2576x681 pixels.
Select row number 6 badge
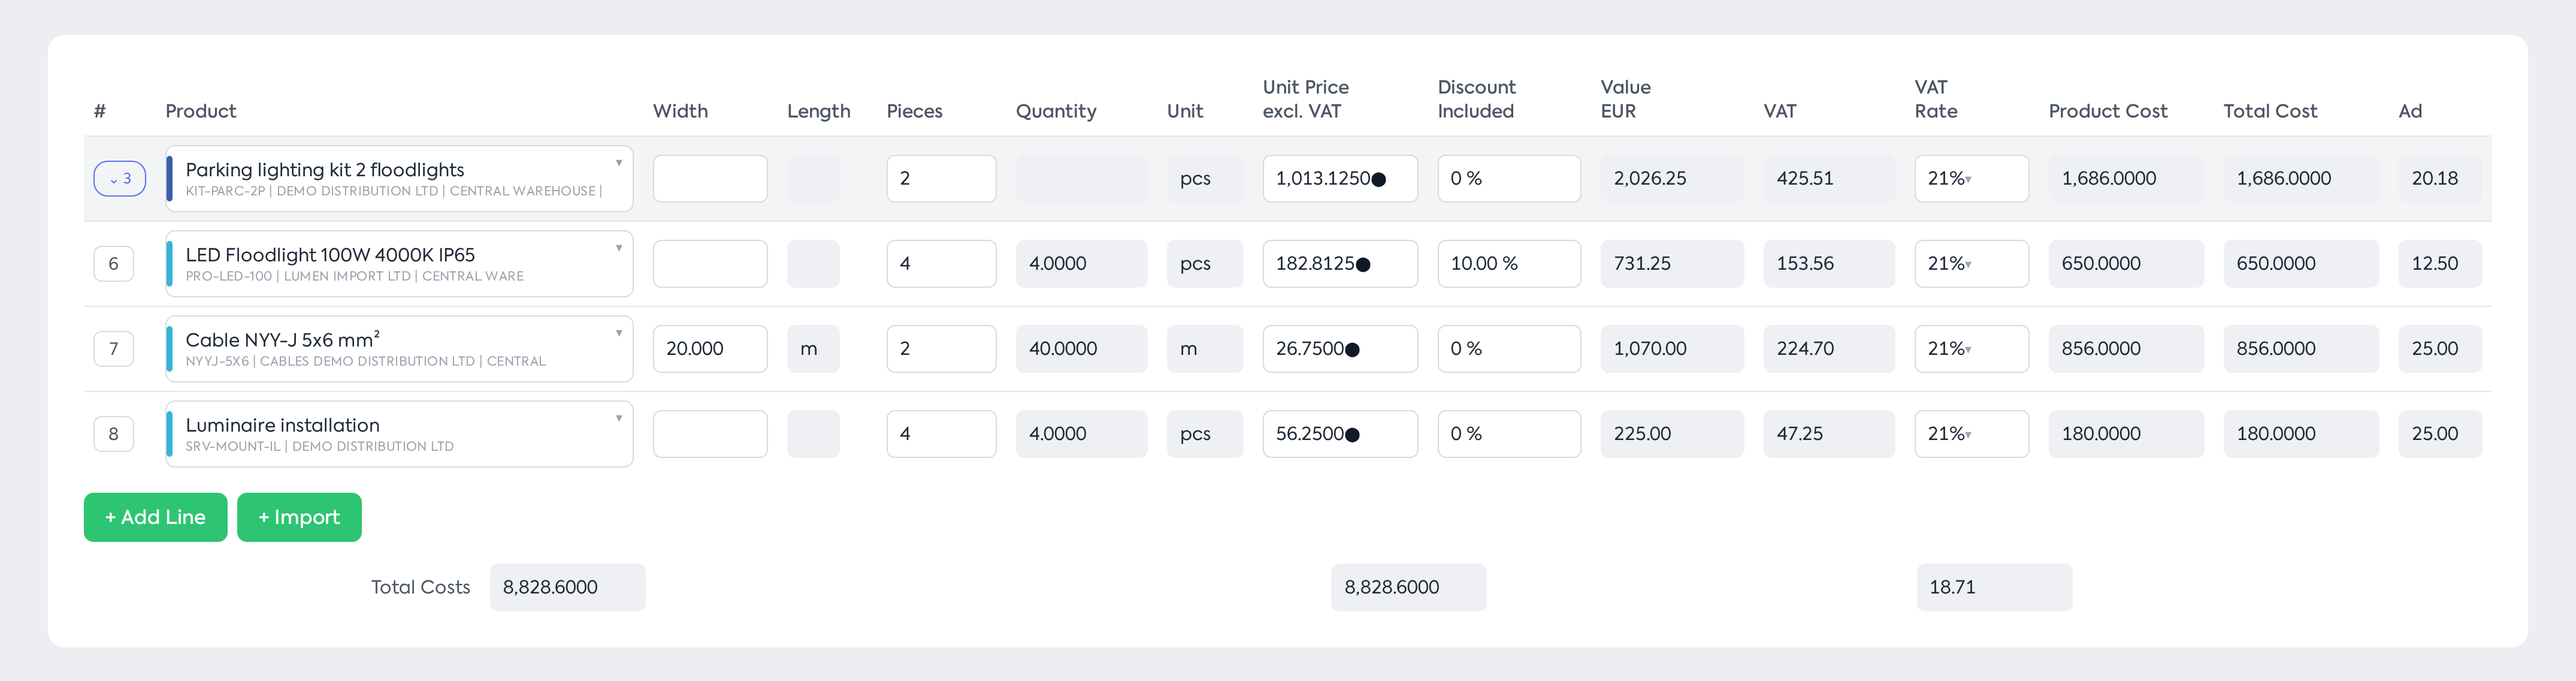(114, 264)
